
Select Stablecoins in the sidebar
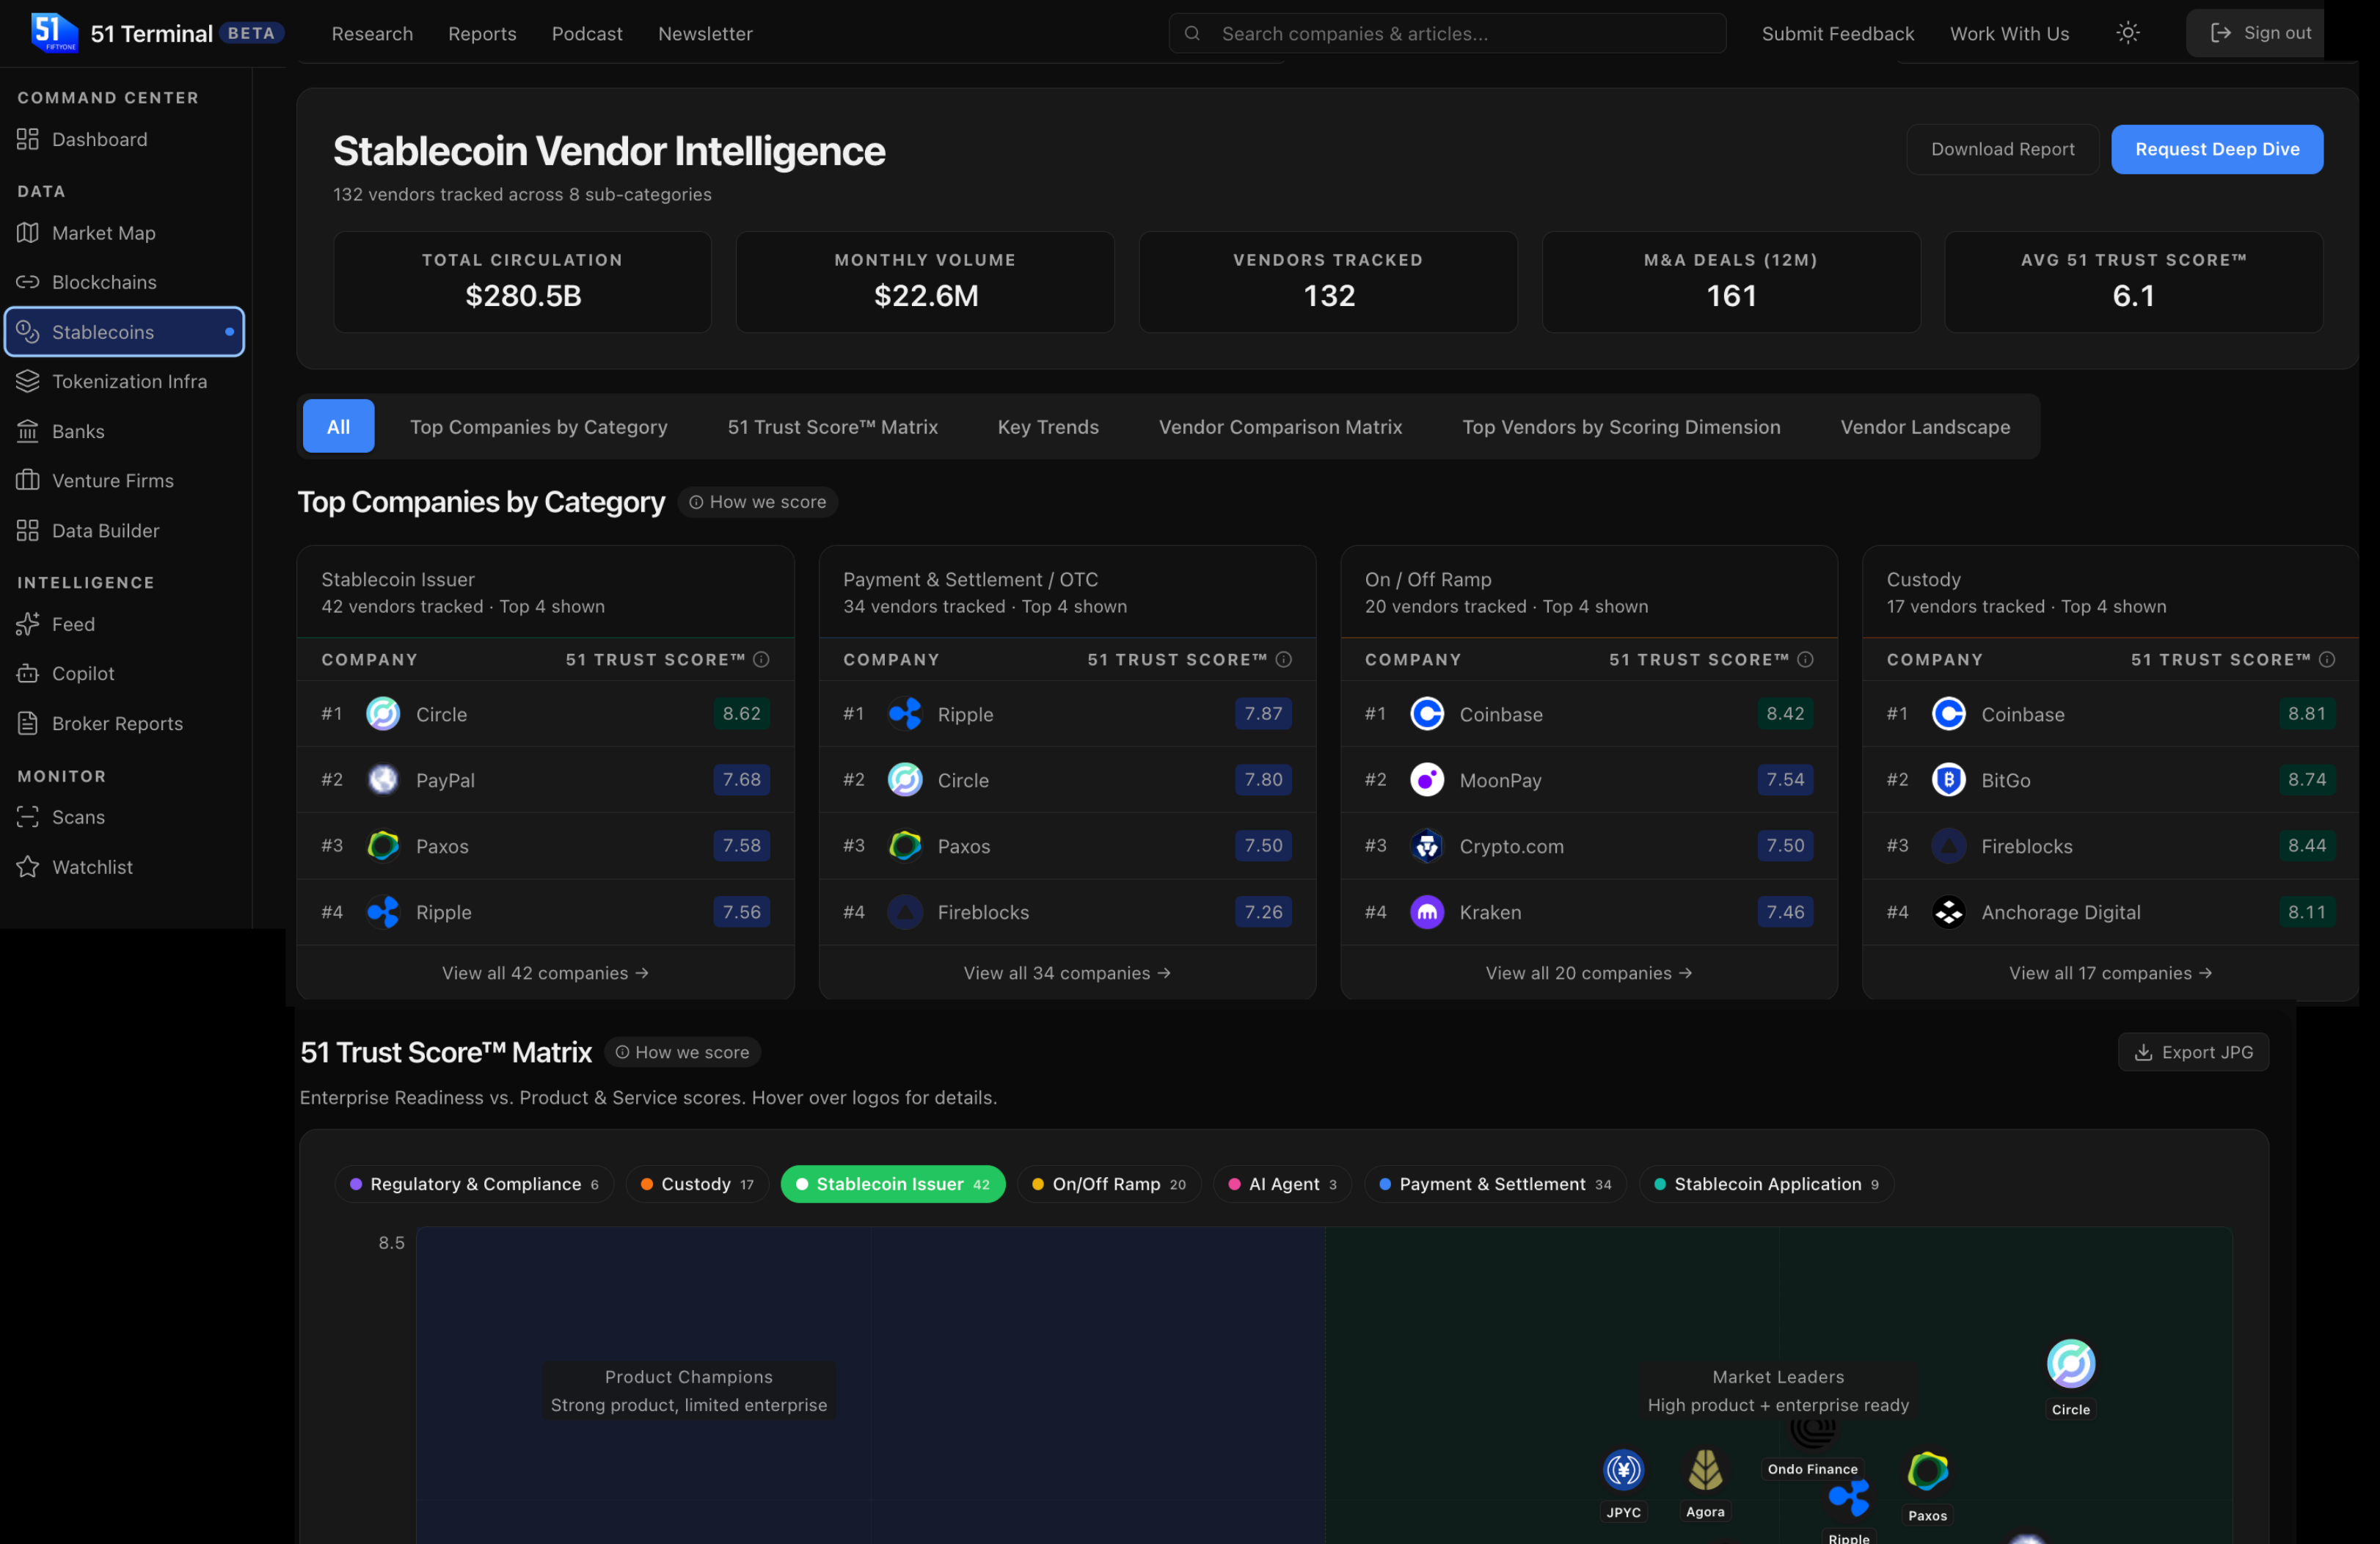tap(125, 332)
